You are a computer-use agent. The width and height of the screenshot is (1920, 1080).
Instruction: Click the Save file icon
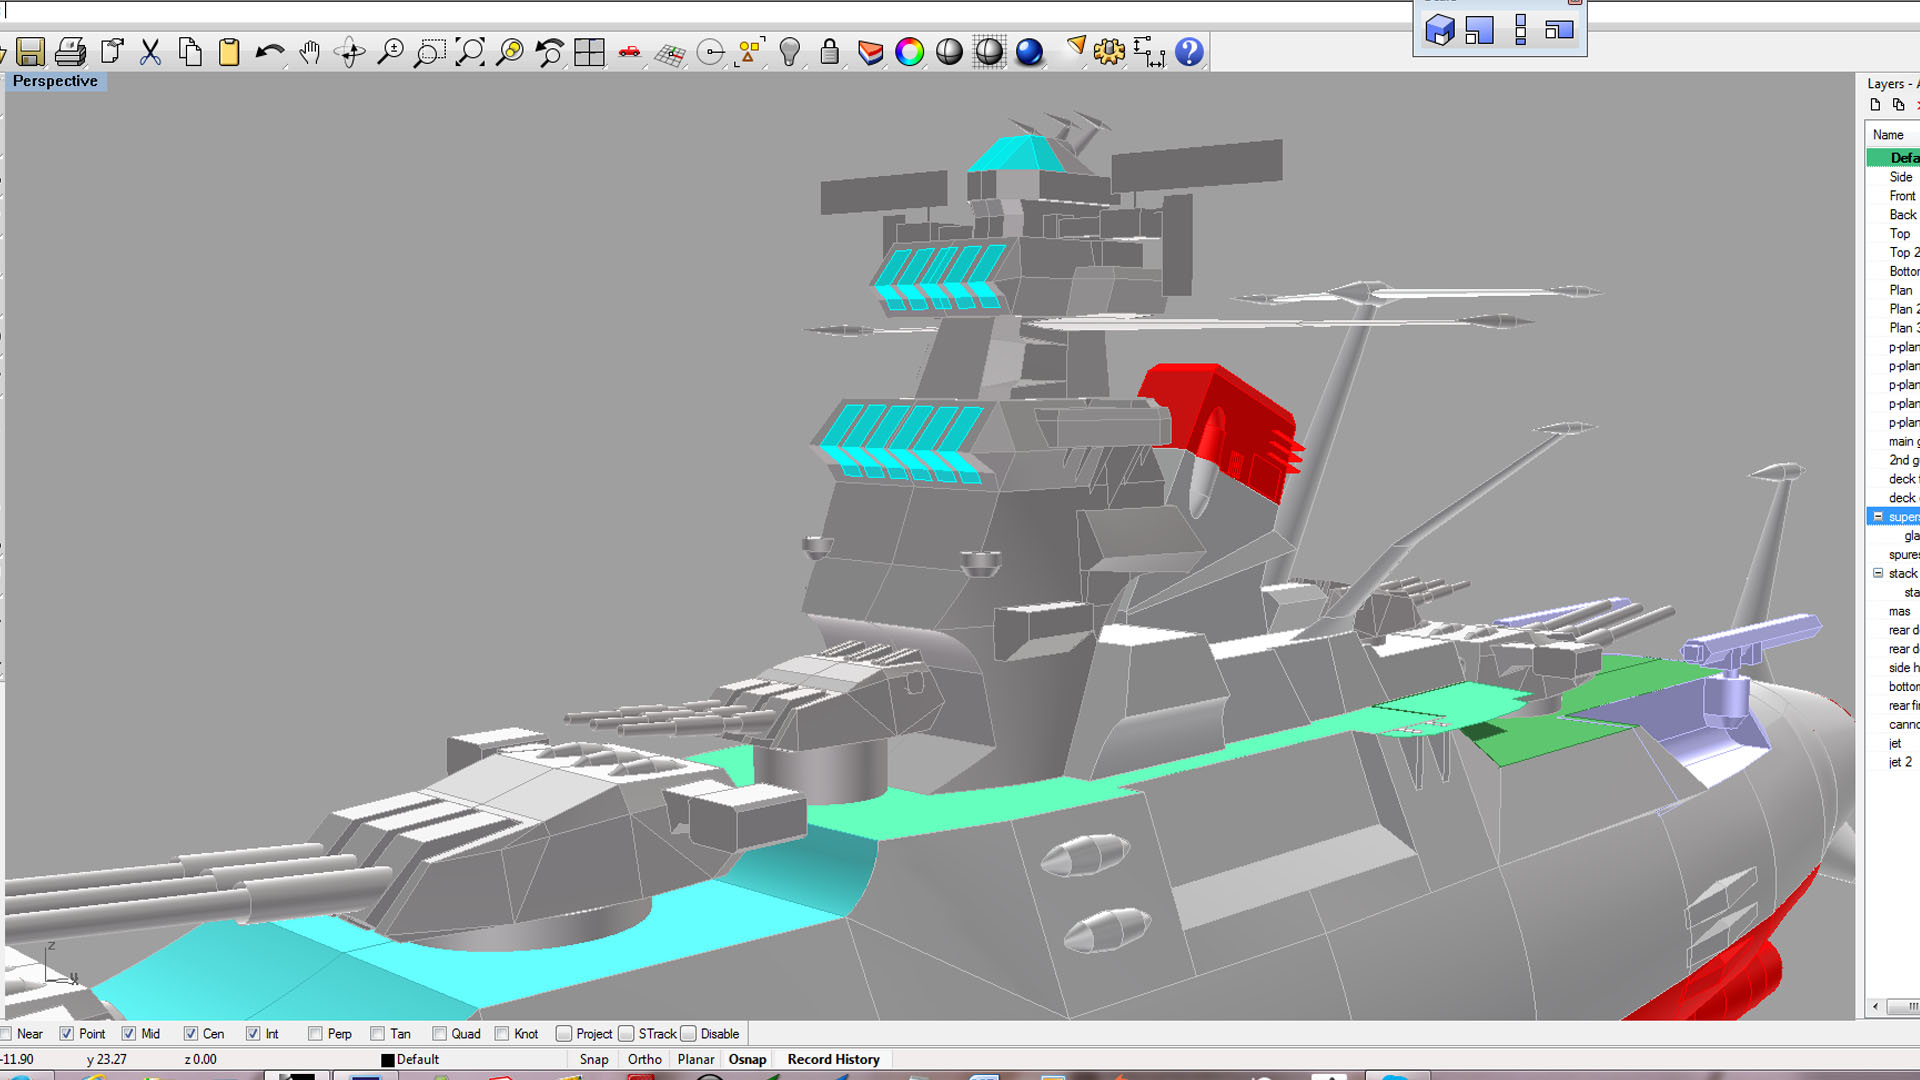[31, 52]
